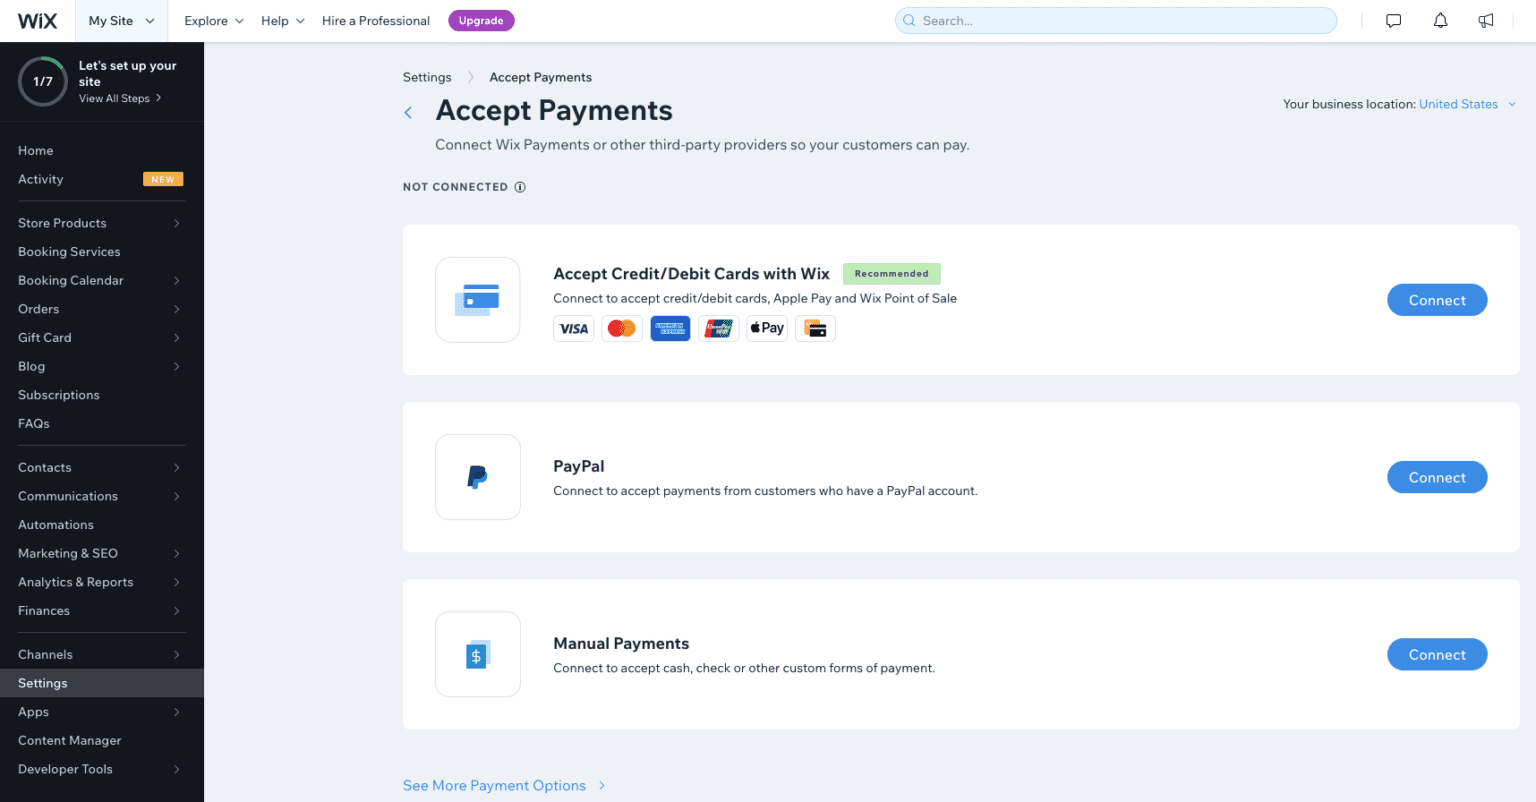
Task: Select Automations in the sidebar
Action: 56,525
